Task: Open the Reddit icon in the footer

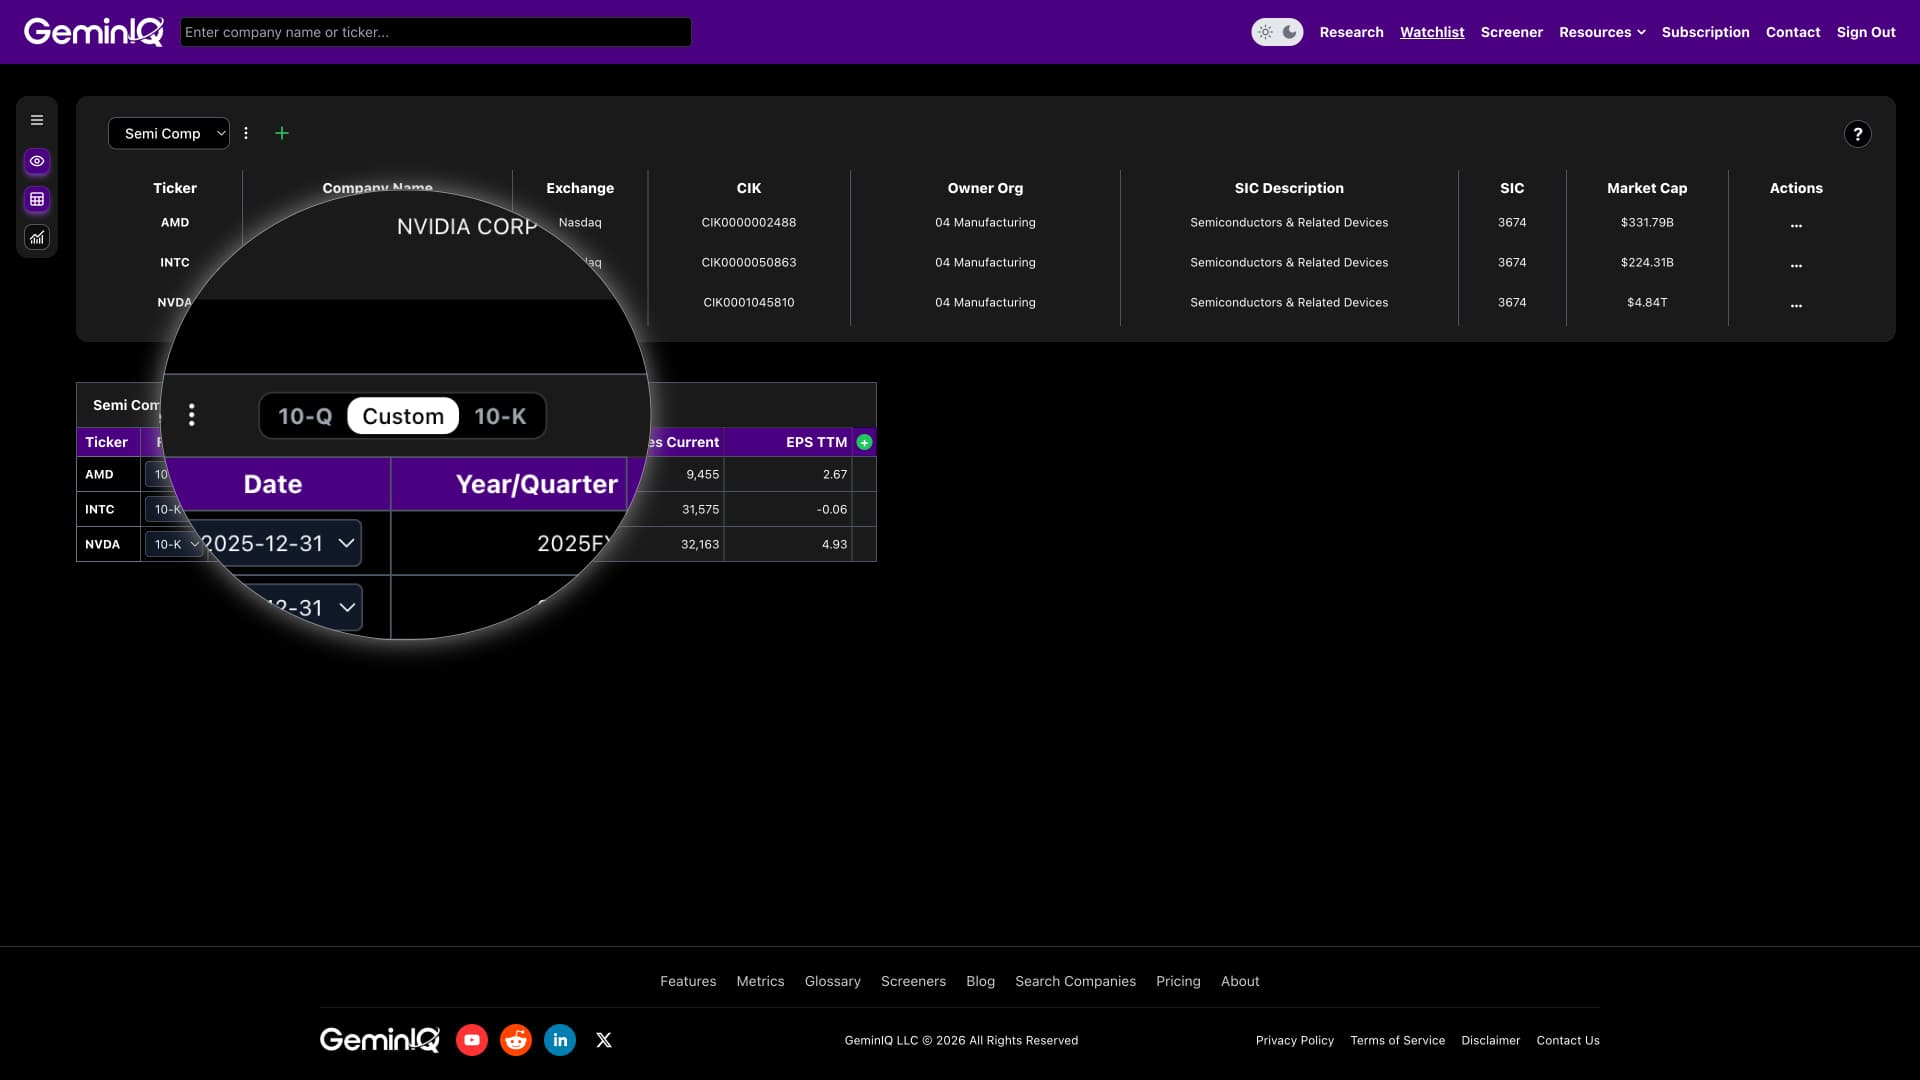Action: tap(516, 1040)
